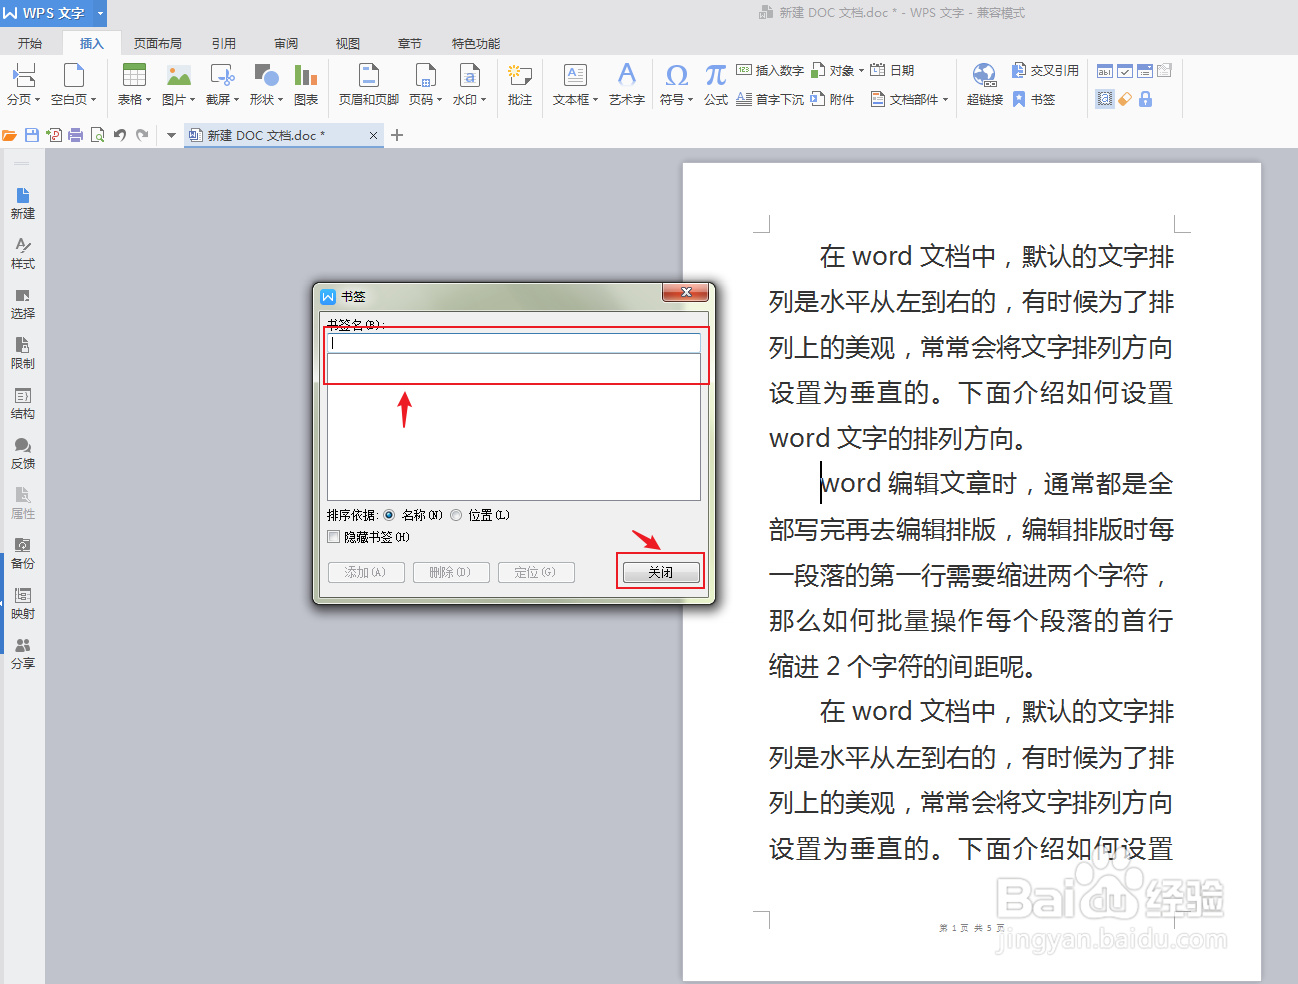Open the 备份 panel in the left sidebar
Image resolution: width=1298 pixels, height=984 pixels.
22,553
